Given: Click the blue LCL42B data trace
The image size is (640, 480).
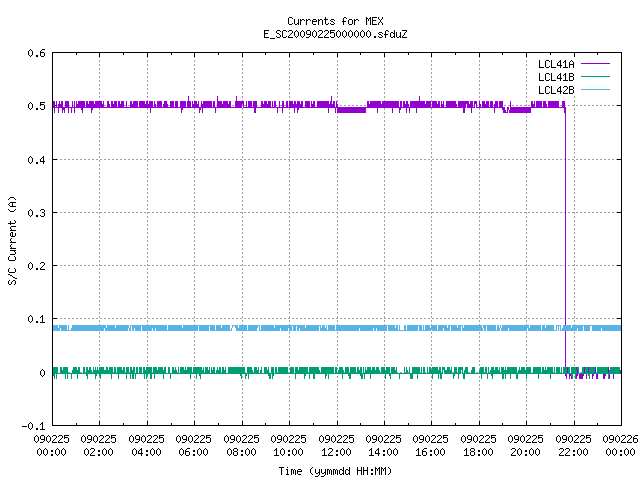Looking at the screenshot, I should [x=337, y=328].
